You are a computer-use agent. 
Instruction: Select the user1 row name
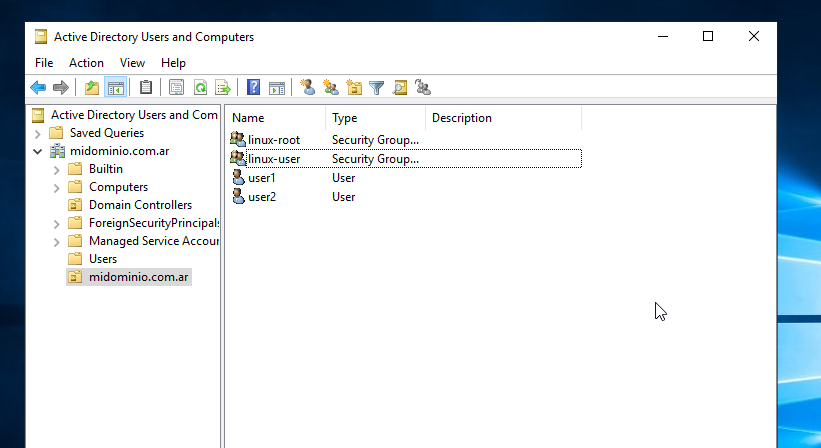pyautogui.click(x=261, y=177)
